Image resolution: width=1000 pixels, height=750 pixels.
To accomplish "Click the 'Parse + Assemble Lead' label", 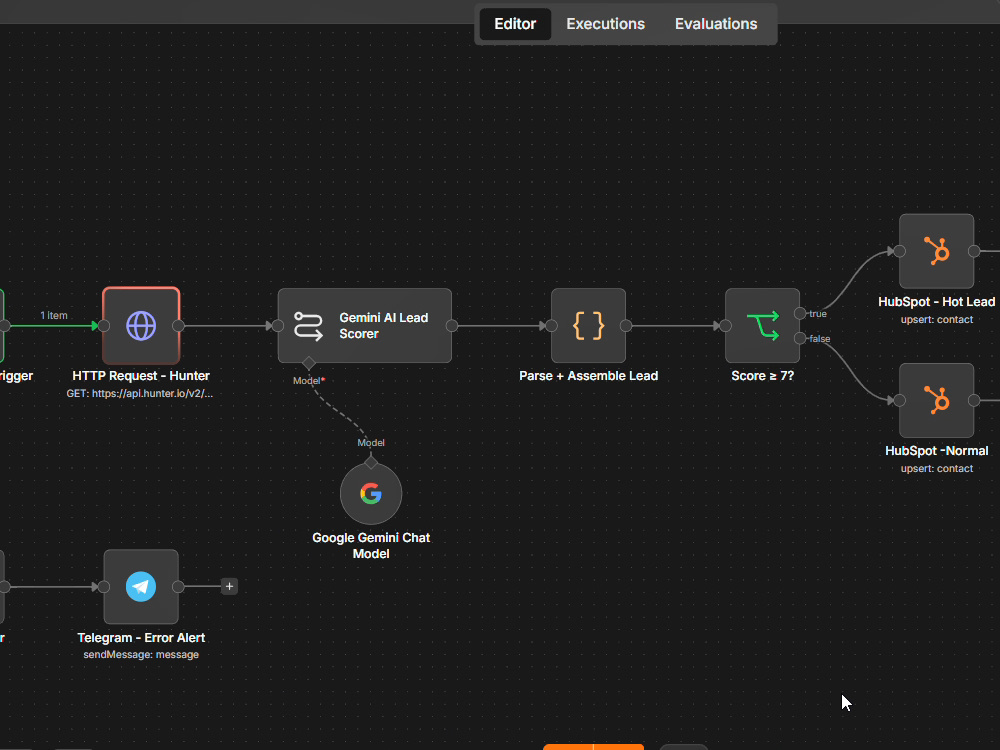I will click(x=588, y=376).
